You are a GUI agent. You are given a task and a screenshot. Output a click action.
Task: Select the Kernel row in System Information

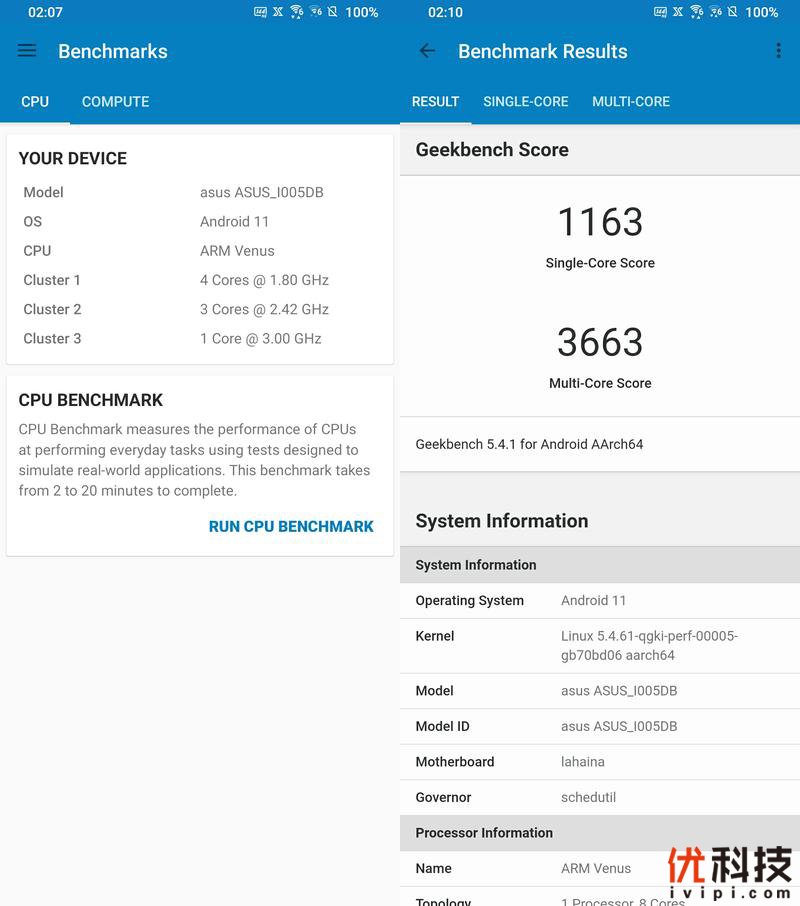(x=600, y=645)
